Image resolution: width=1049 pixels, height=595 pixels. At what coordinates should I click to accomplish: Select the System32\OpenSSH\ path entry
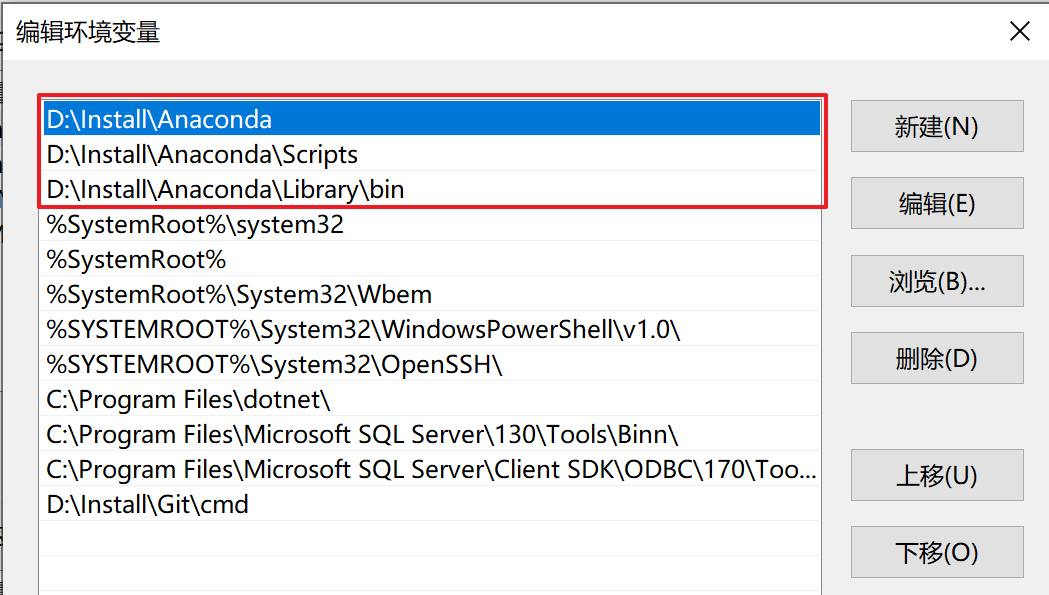click(432, 364)
